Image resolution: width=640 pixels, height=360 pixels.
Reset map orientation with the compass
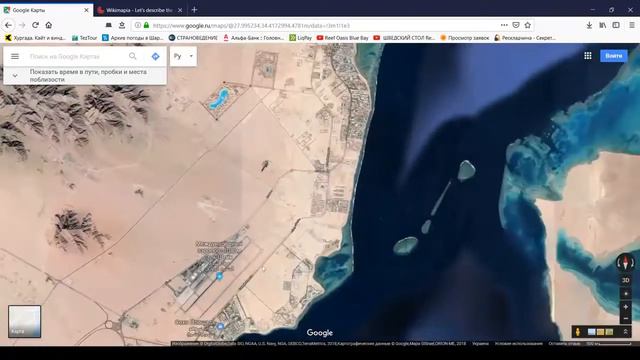(625, 262)
